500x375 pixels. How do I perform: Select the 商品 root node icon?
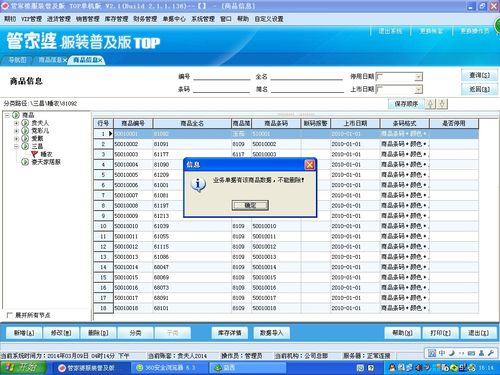[16, 115]
